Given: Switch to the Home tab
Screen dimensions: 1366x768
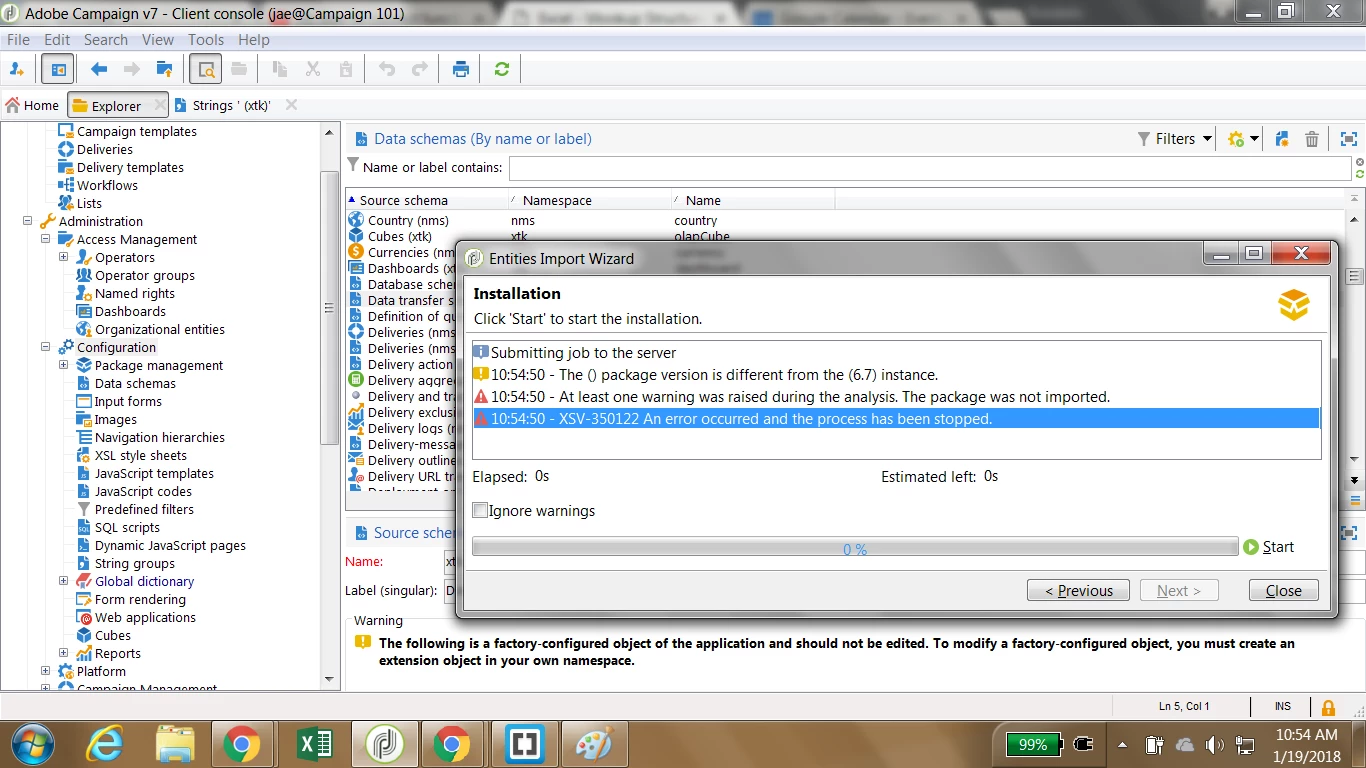Looking at the screenshot, I should 33,105.
